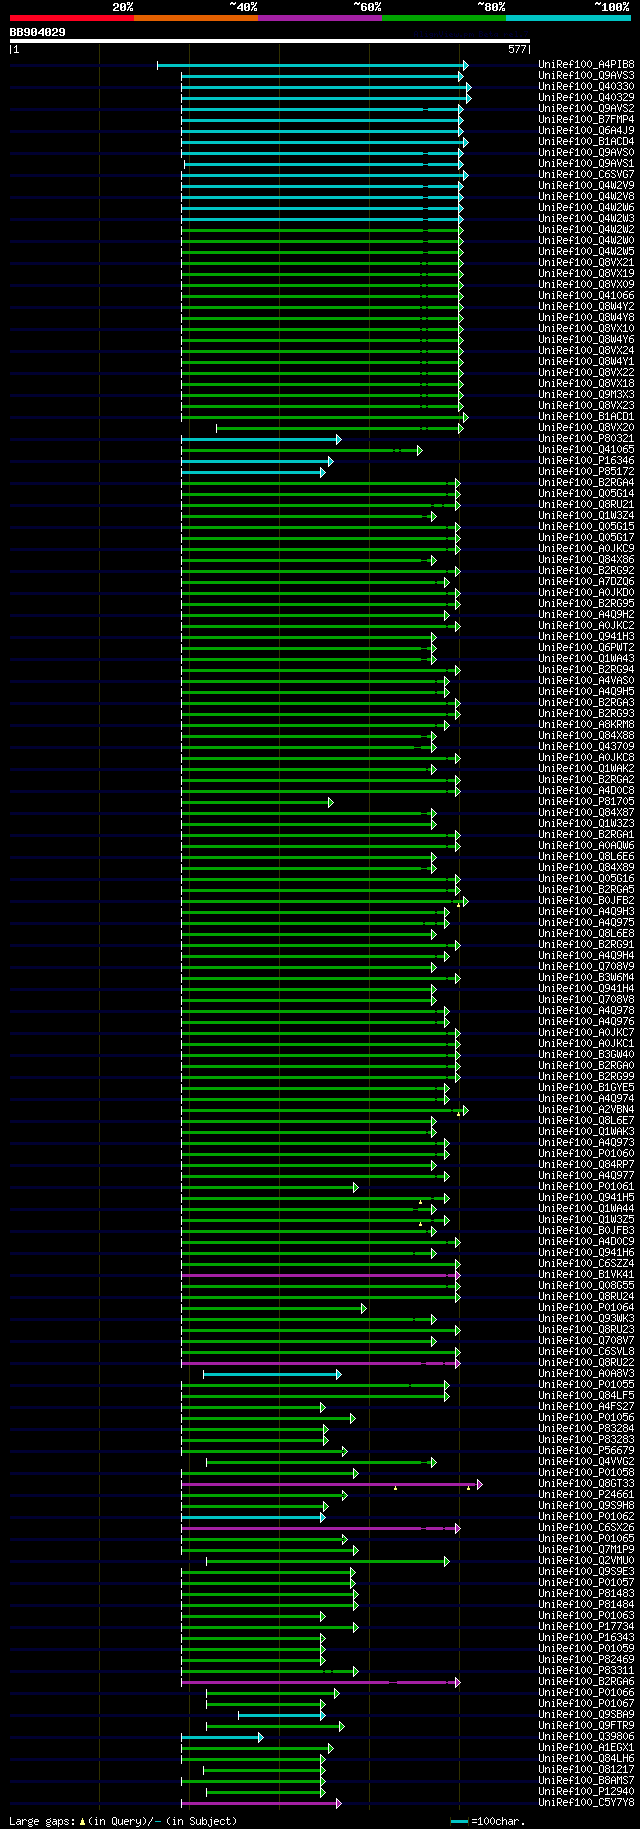Select the UniRef100_B1VK41 label

(586, 1275)
